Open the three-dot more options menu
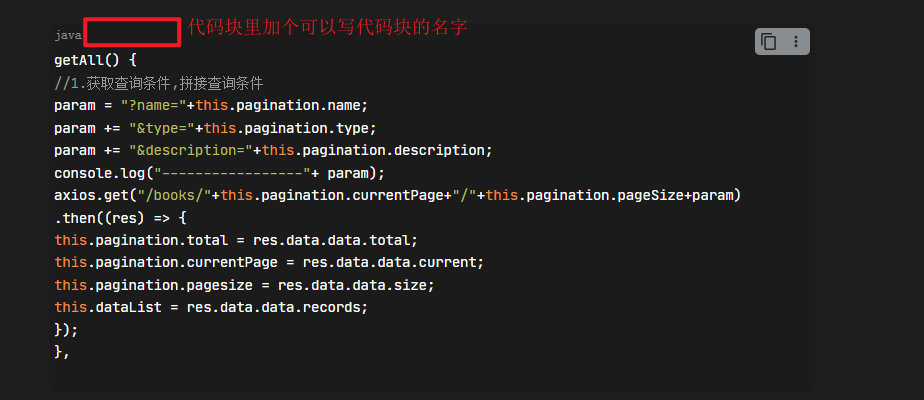924x400 pixels. click(796, 41)
